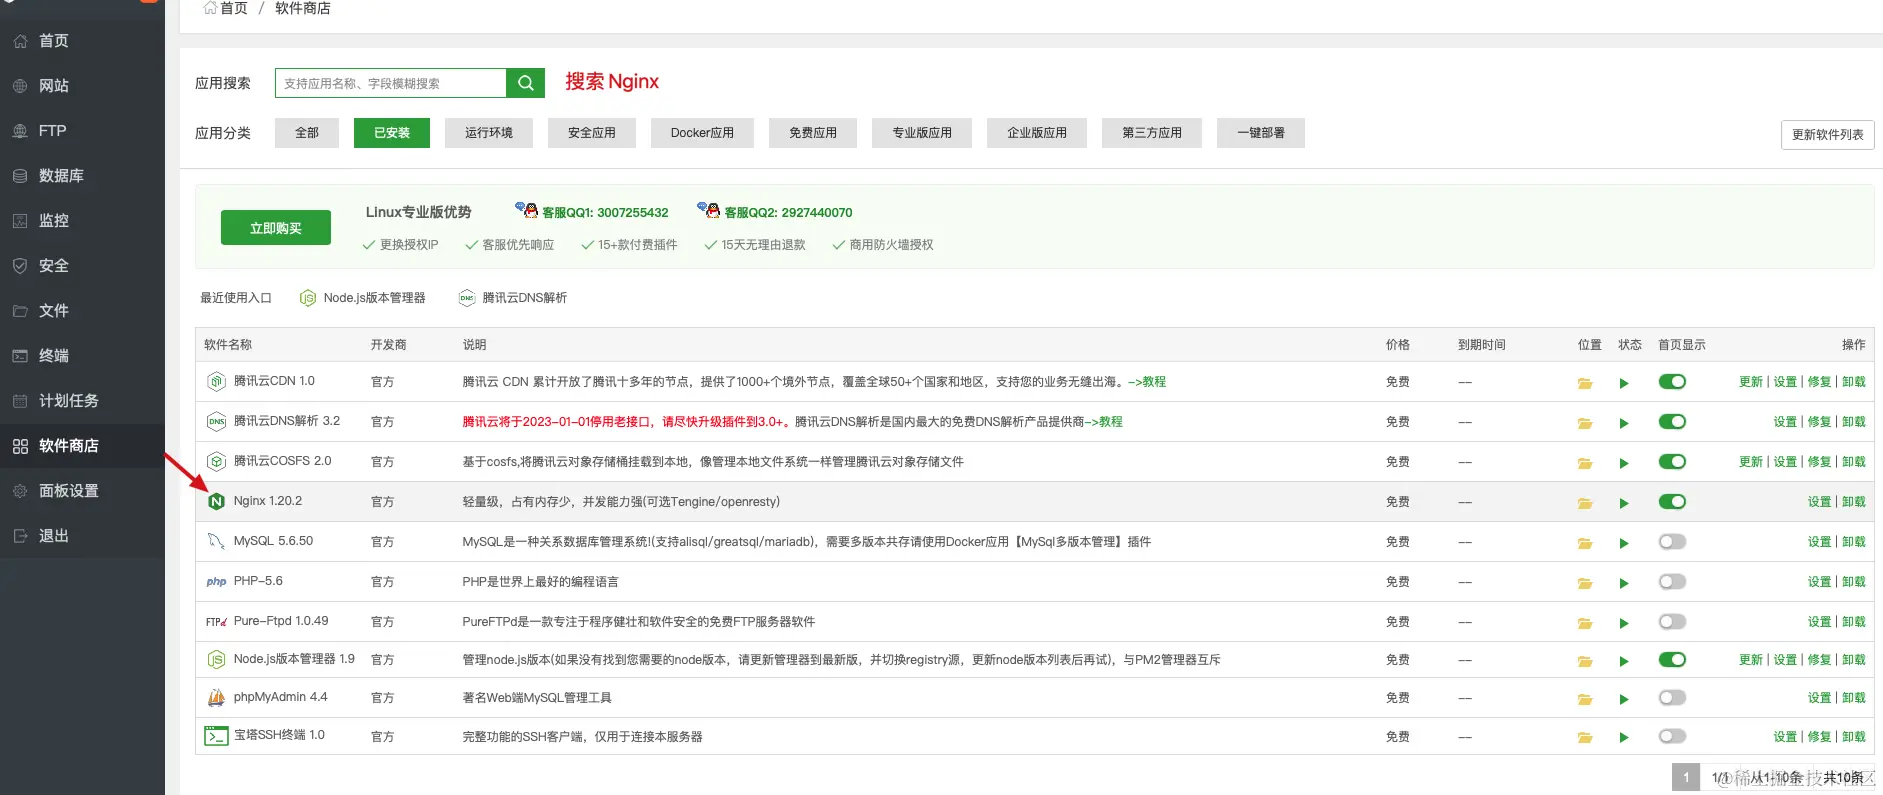
Task: Click 更新 link for 腾讯云CDN 1.0
Action: [1751, 382]
